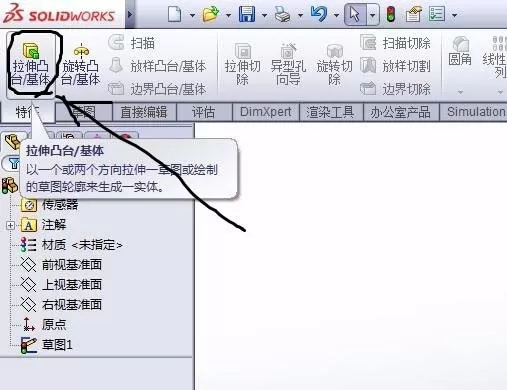Click Swept Cut (扫描切除)
The image size is (507, 390).
[396, 43]
